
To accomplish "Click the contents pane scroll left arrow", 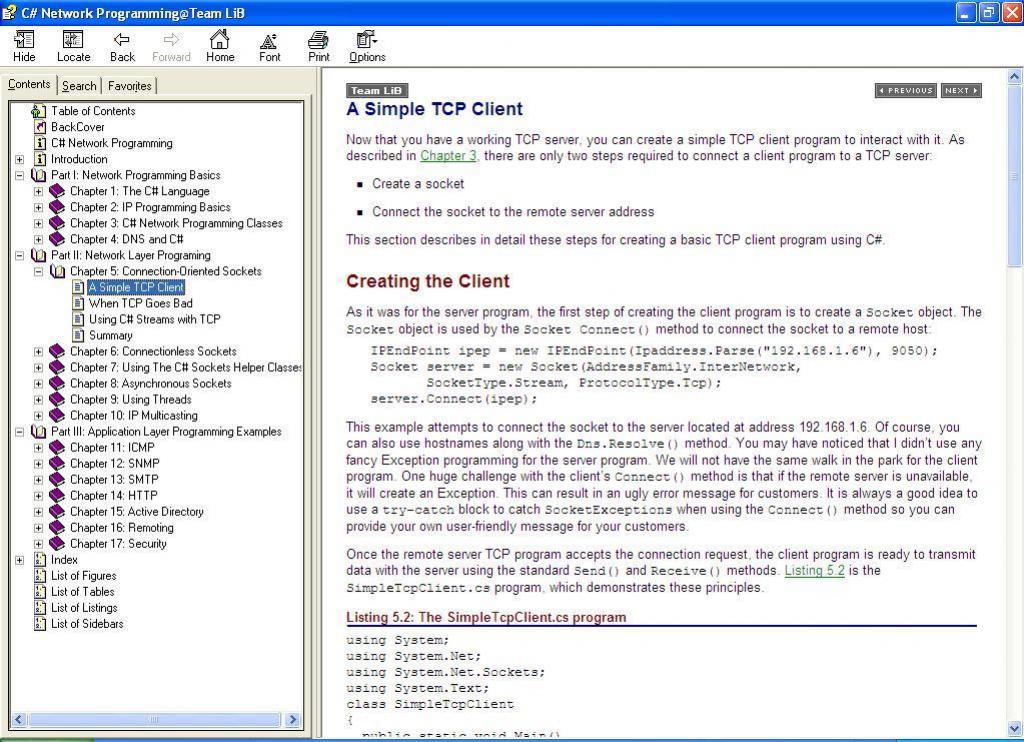I will tap(18, 720).
